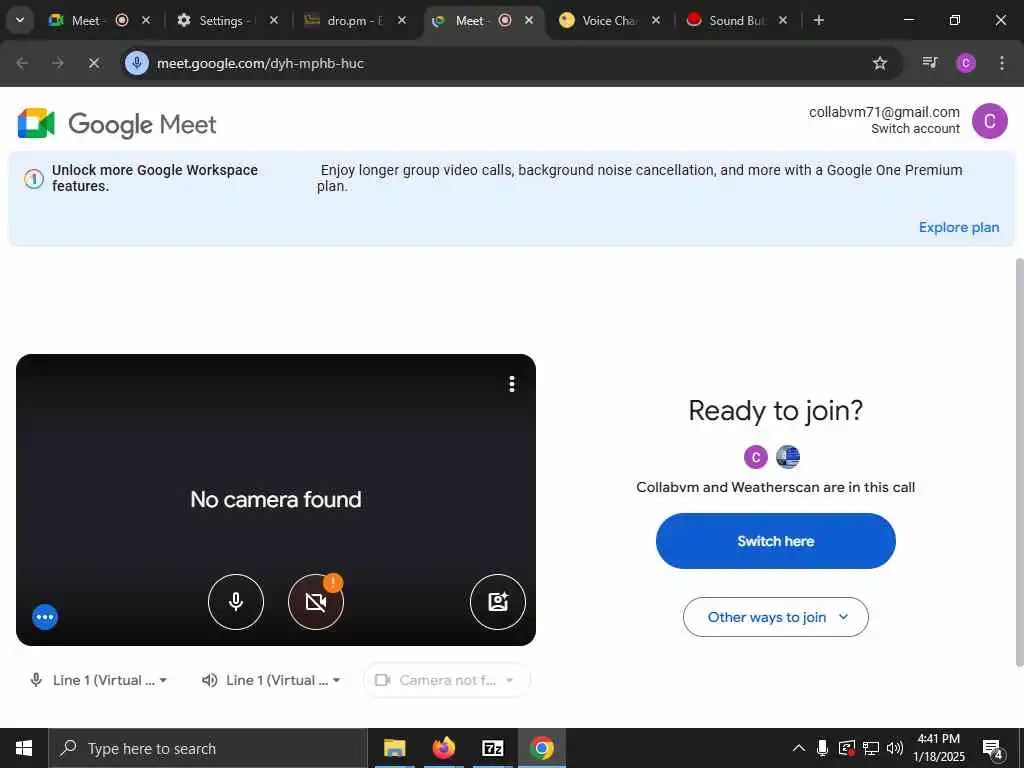Viewport: 1024px width, 768px height.
Task: Click the blue three-dot bubble icon
Action: [x=45, y=616]
